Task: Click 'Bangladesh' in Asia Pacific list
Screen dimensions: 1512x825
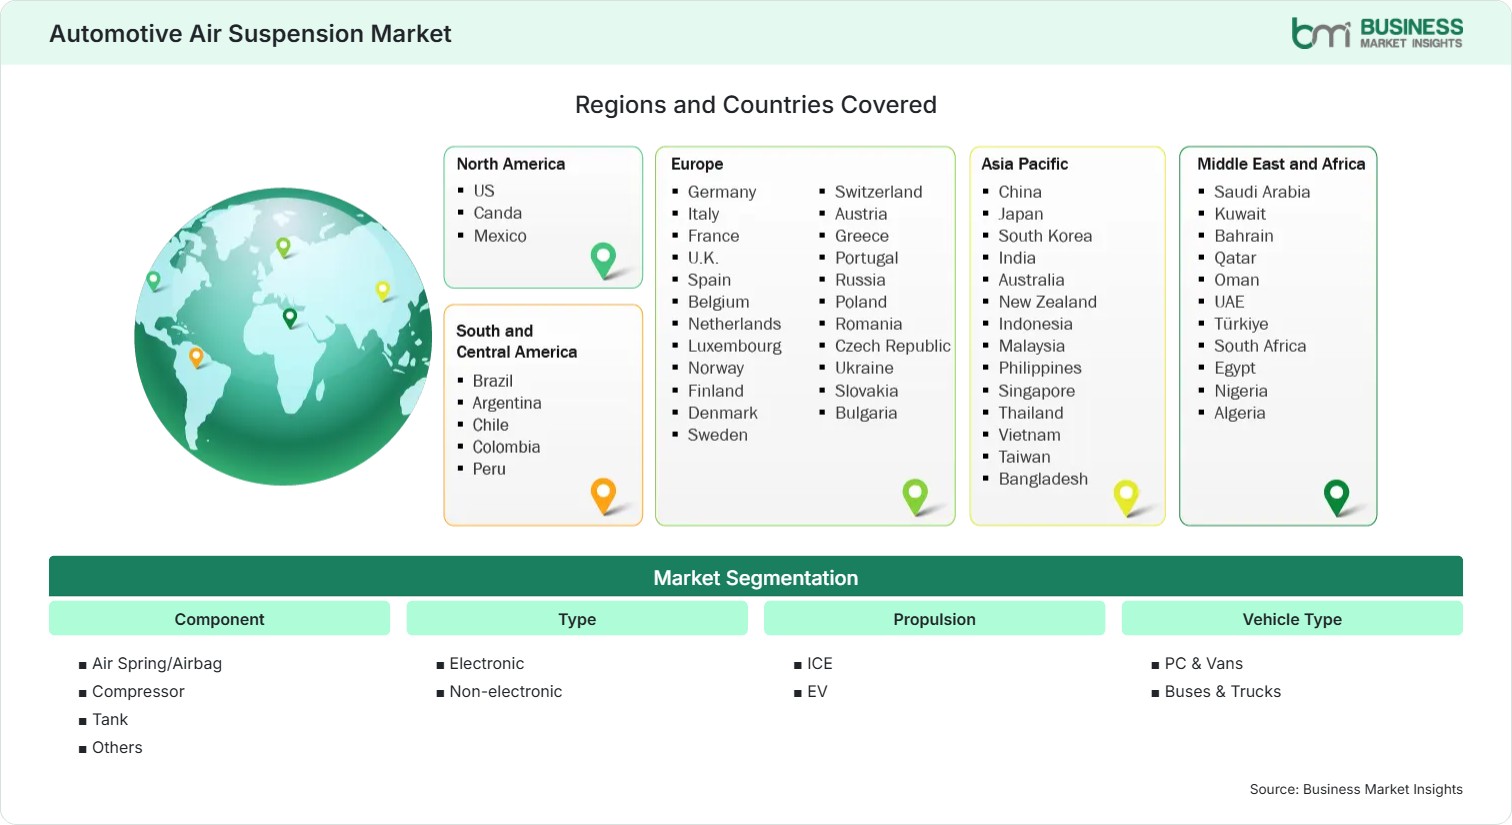Action: (x=1043, y=479)
